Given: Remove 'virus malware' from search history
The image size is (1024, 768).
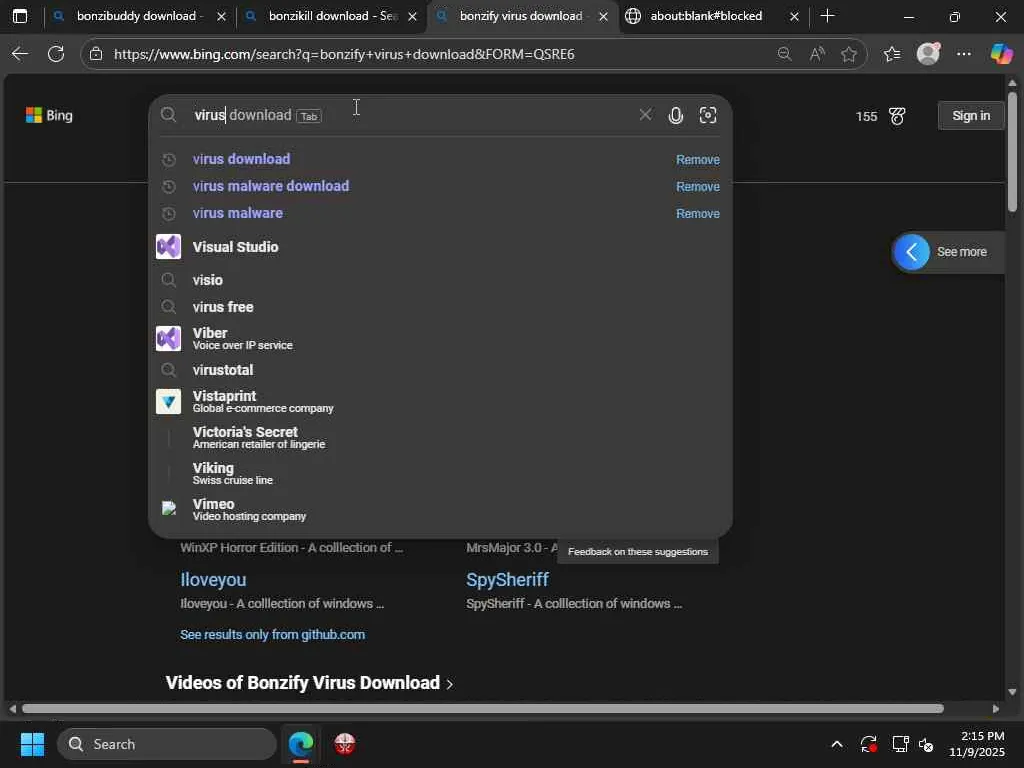Looking at the screenshot, I should [697, 214].
